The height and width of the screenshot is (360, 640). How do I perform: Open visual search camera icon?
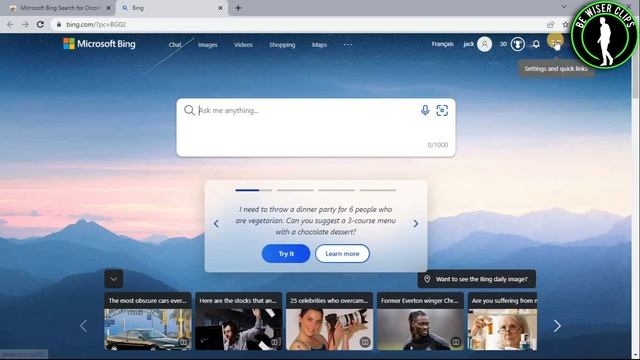click(442, 110)
